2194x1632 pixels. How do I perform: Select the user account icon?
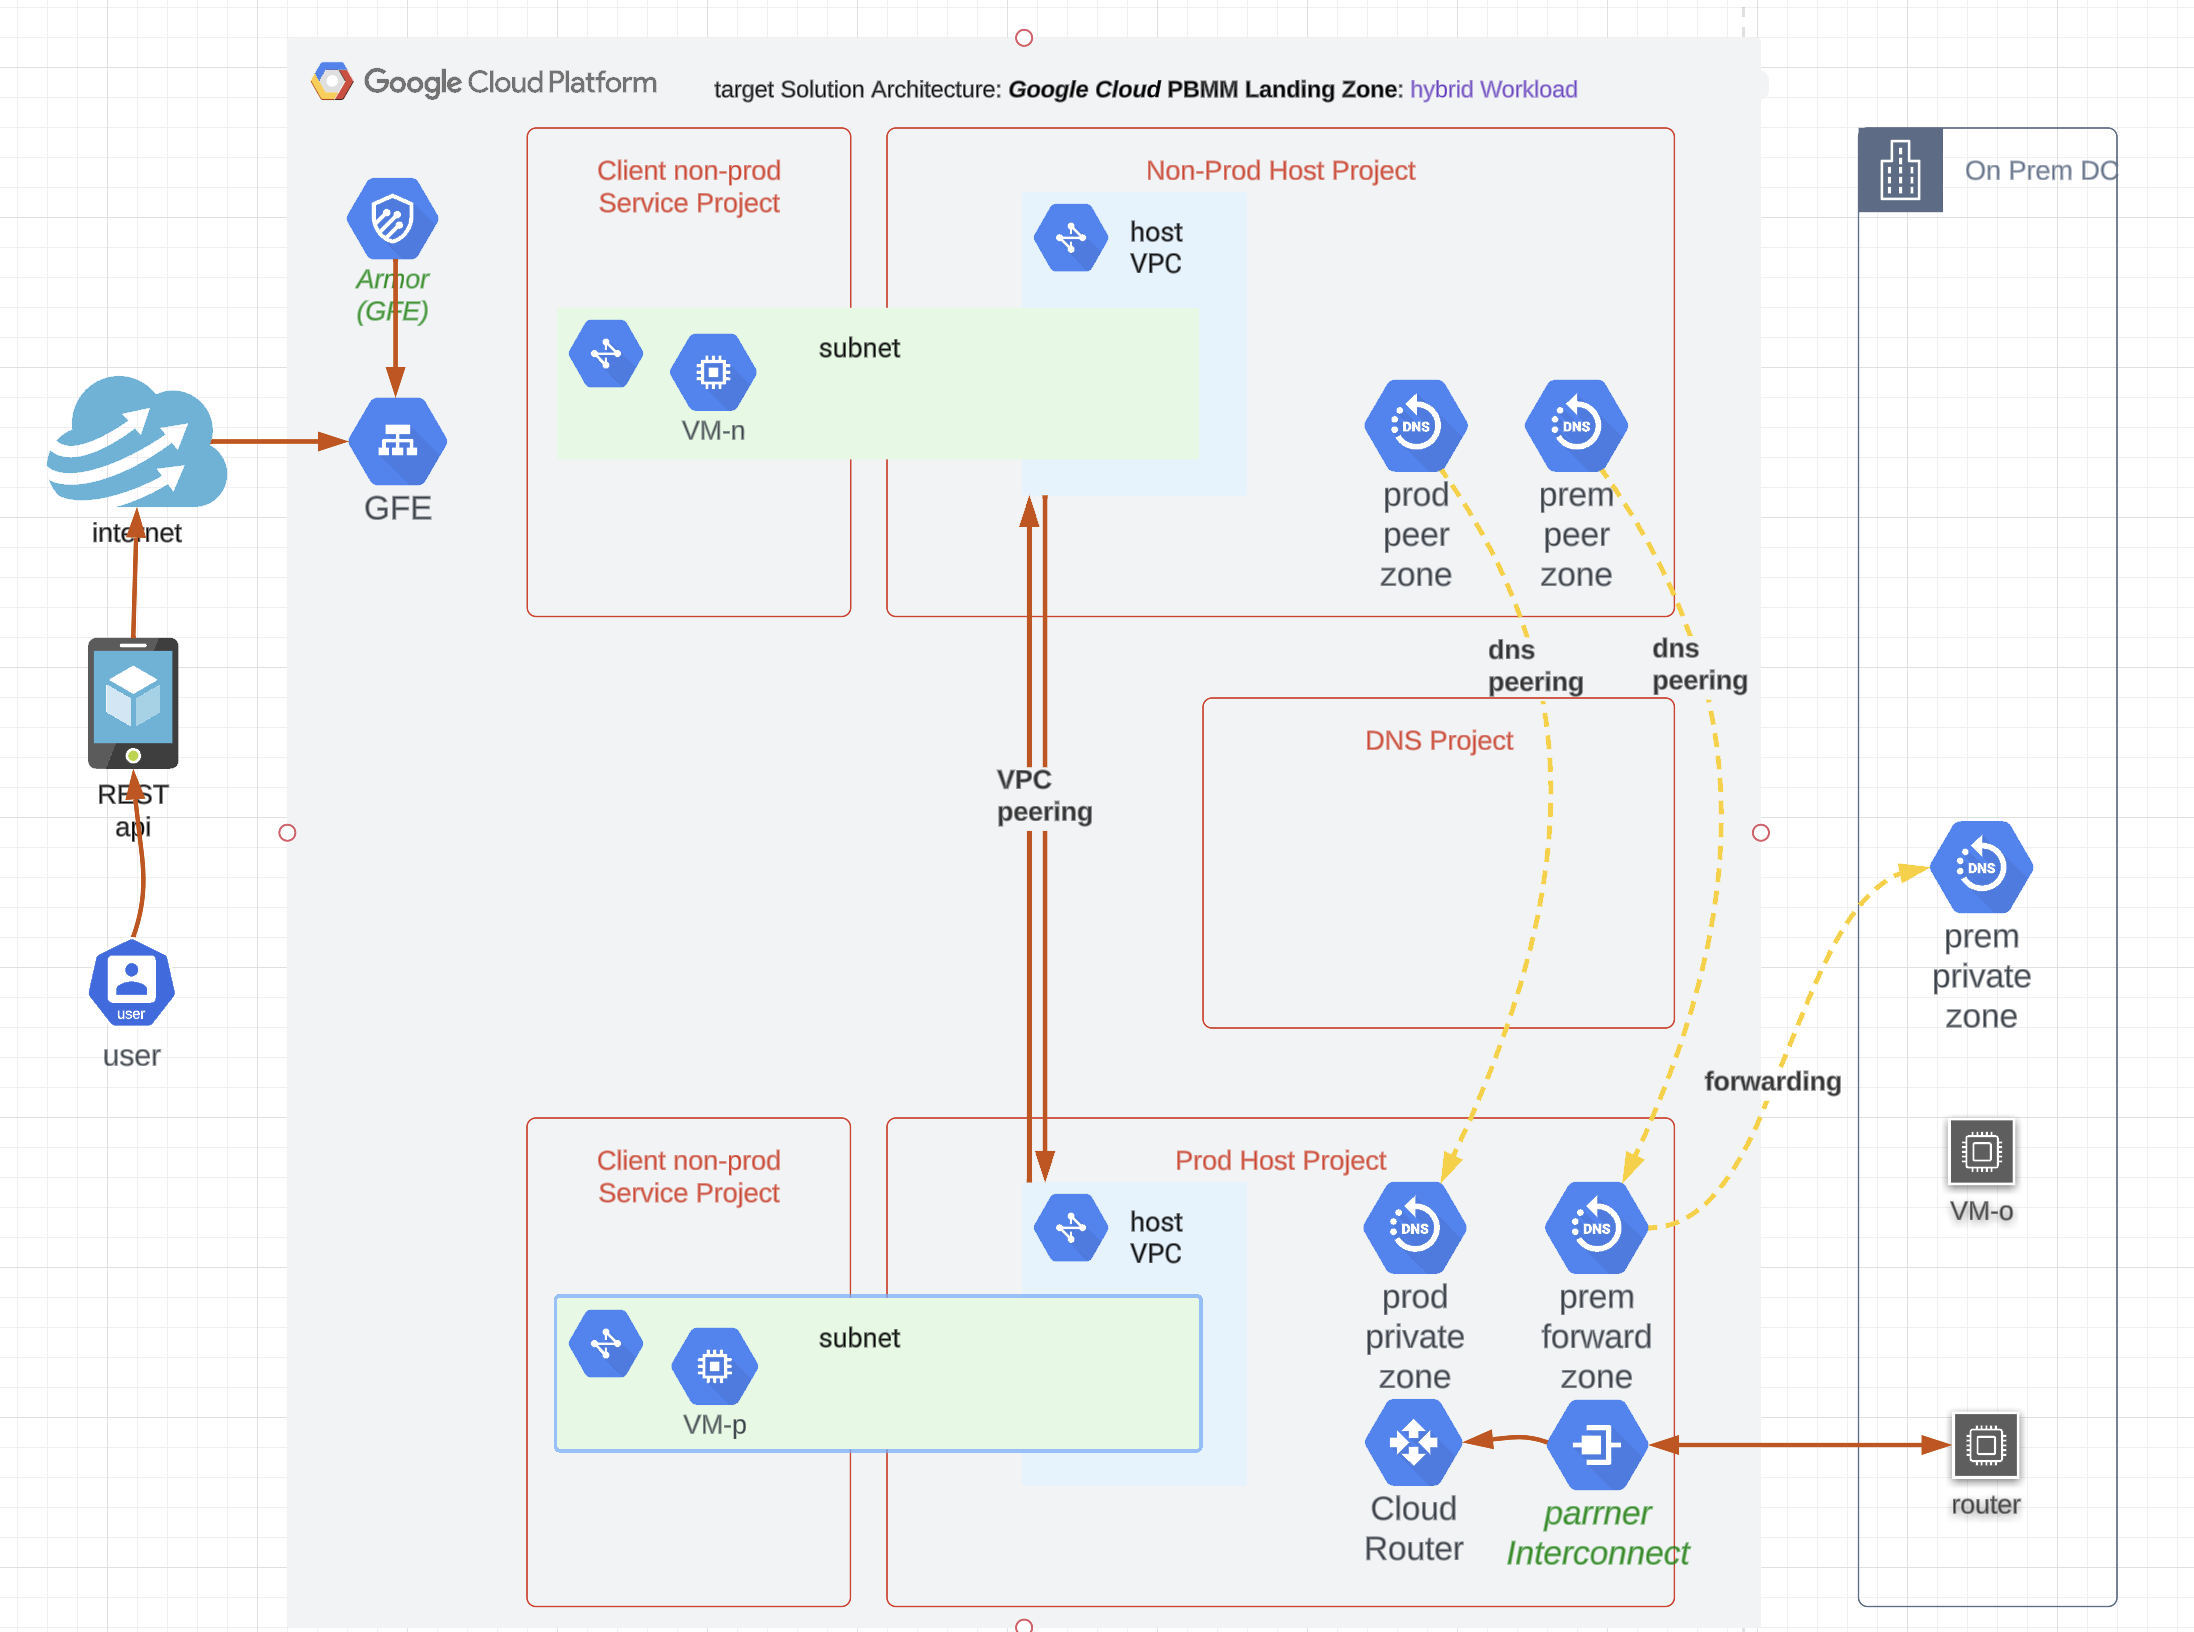click(x=131, y=983)
